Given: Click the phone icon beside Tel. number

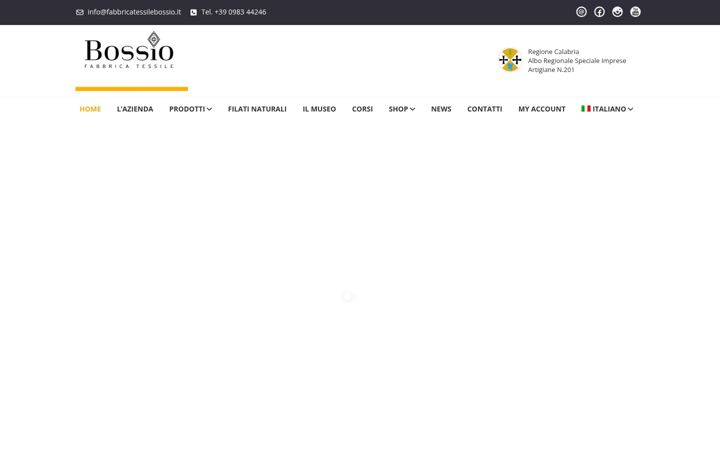Looking at the screenshot, I should [193, 12].
